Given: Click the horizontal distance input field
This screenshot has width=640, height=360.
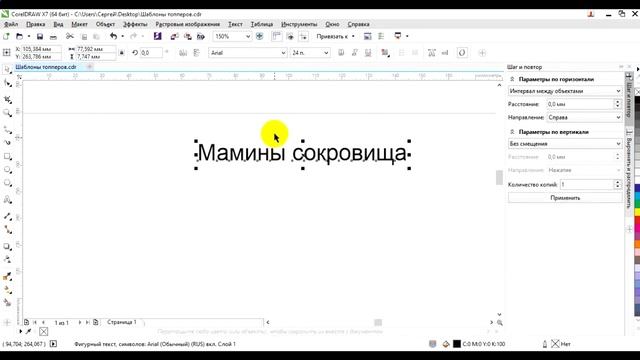Looking at the screenshot, I should click(580, 104).
